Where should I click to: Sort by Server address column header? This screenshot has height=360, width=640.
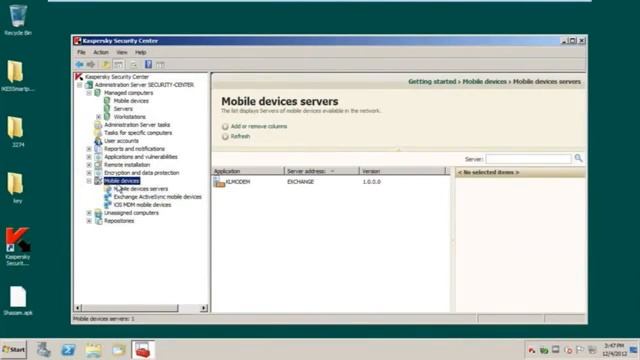coord(322,171)
